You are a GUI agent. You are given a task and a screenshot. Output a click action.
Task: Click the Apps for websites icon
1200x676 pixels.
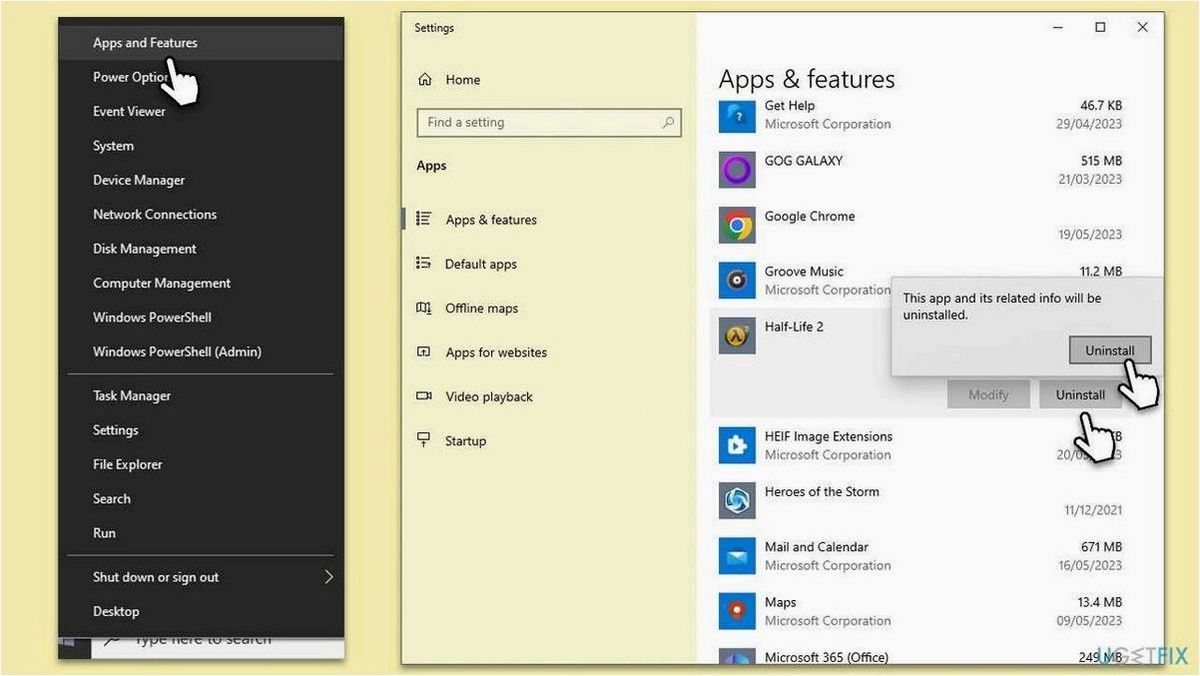coord(423,352)
